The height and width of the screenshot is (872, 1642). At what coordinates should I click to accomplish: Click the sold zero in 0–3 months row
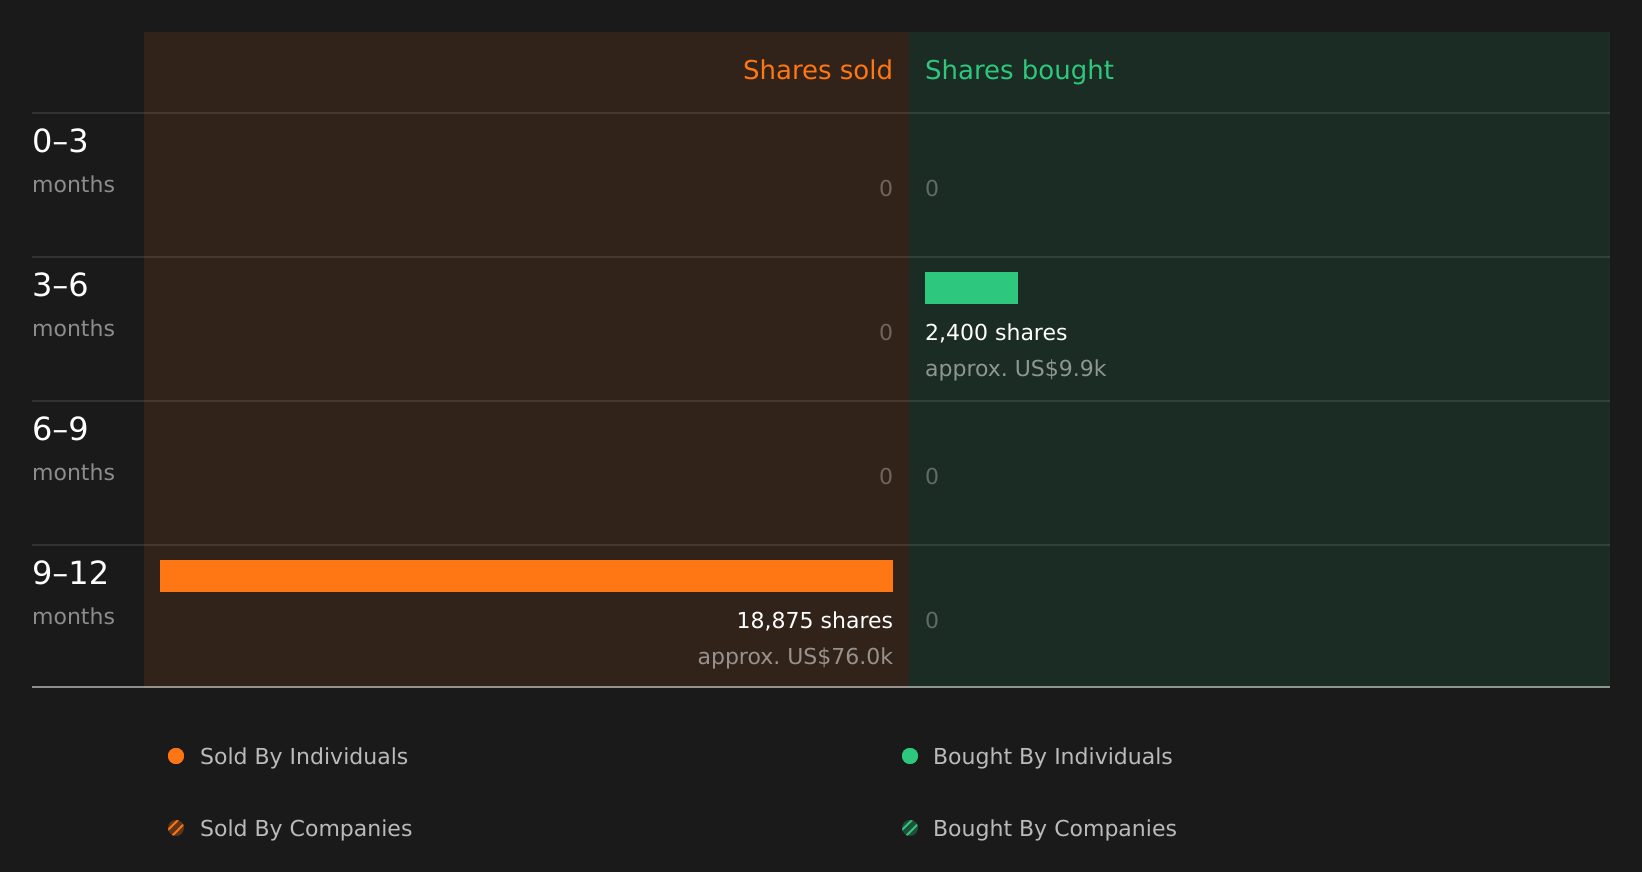pyautogui.click(x=886, y=189)
